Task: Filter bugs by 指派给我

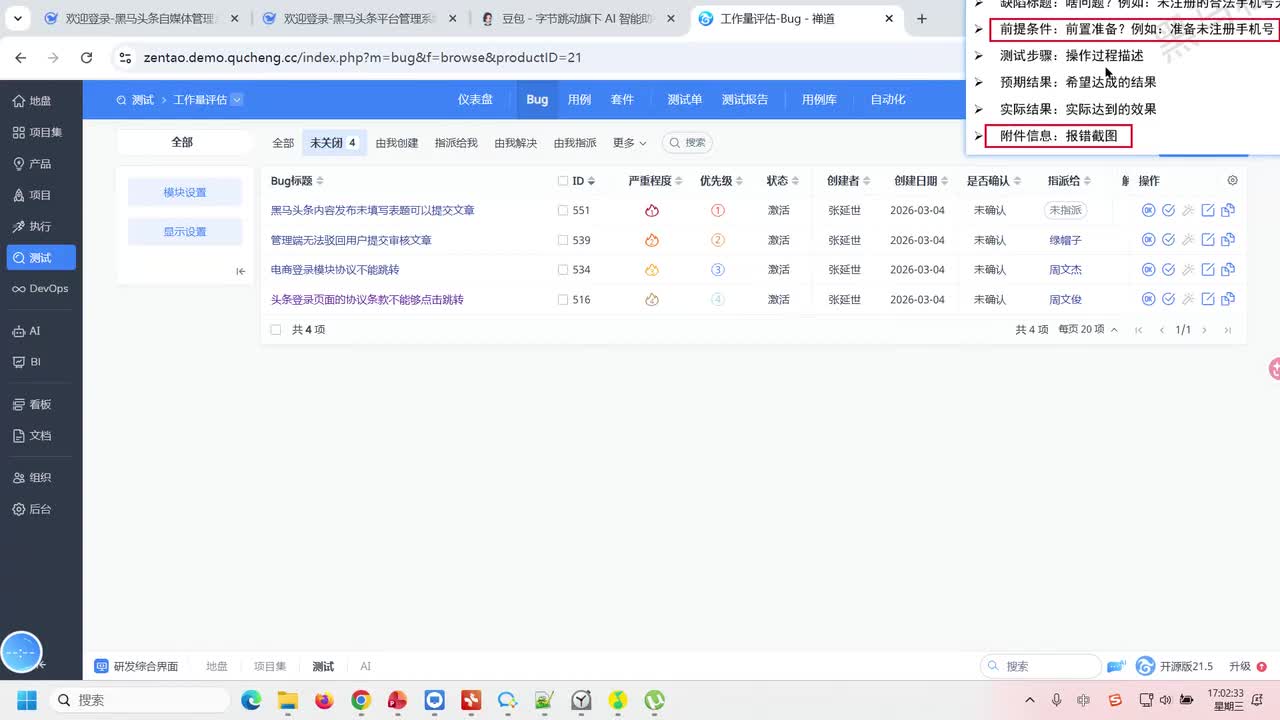Action: click(x=456, y=143)
